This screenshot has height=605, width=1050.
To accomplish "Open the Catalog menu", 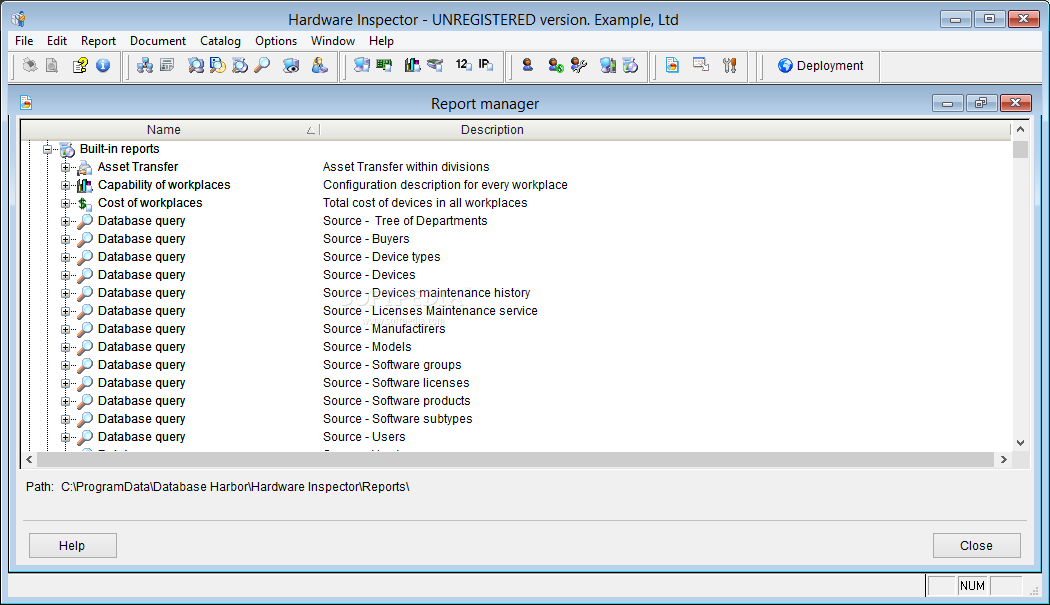I will (220, 41).
